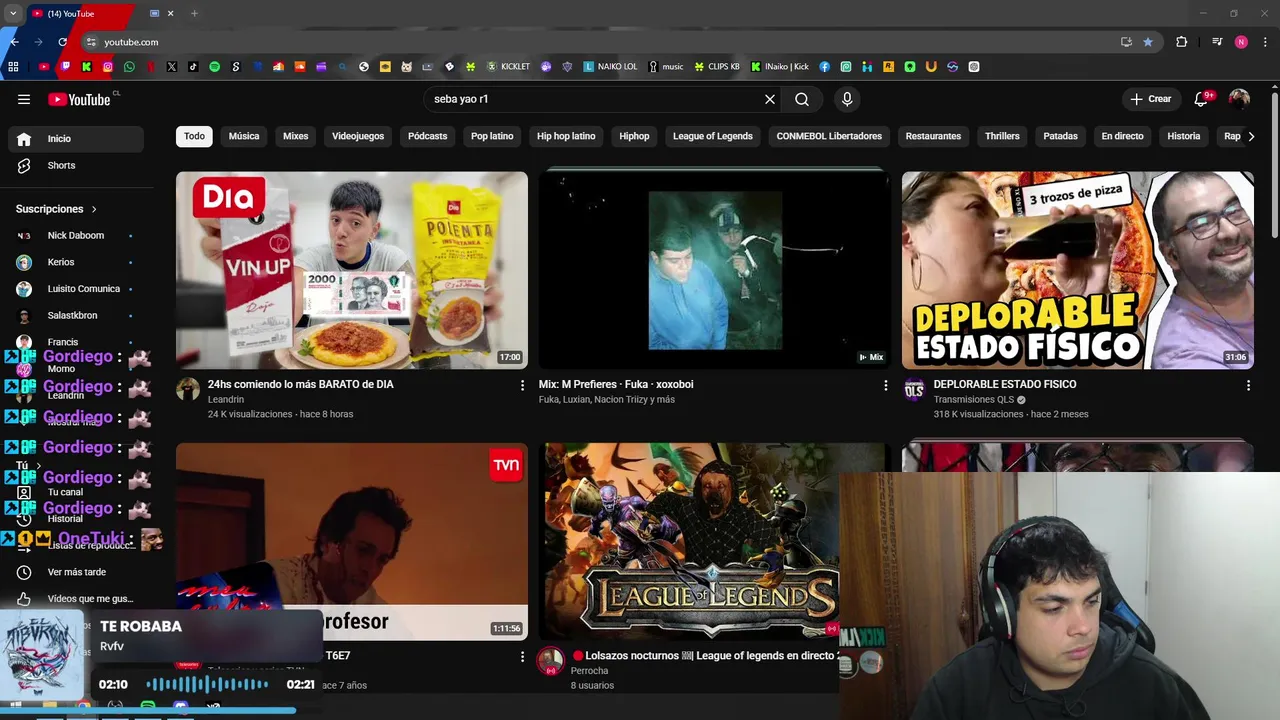Screen dimensions: 1280x720
Task: Select the 'Todo' filter chip
Action: (194, 136)
